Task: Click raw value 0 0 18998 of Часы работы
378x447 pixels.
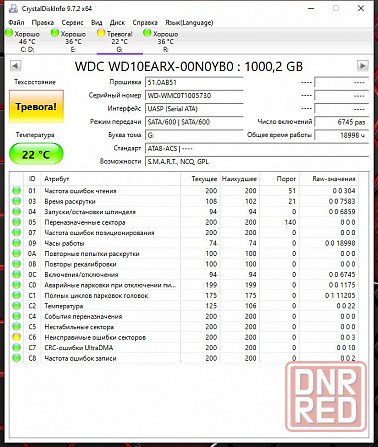Action: [x=340, y=243]
